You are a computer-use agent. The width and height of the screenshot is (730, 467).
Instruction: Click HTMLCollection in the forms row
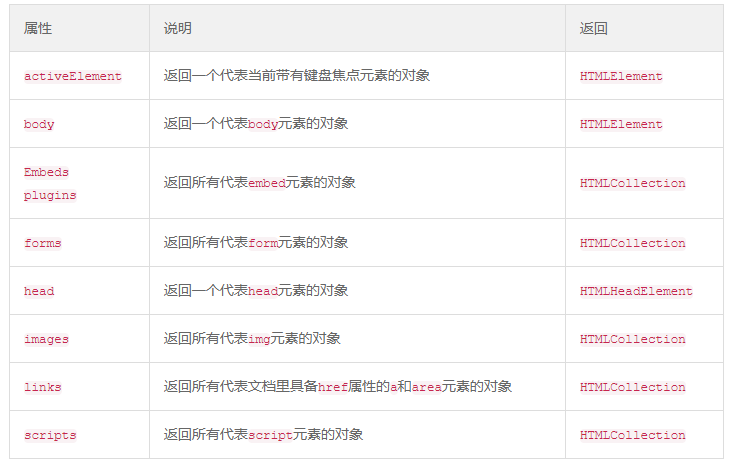click(x=632, y=243)
